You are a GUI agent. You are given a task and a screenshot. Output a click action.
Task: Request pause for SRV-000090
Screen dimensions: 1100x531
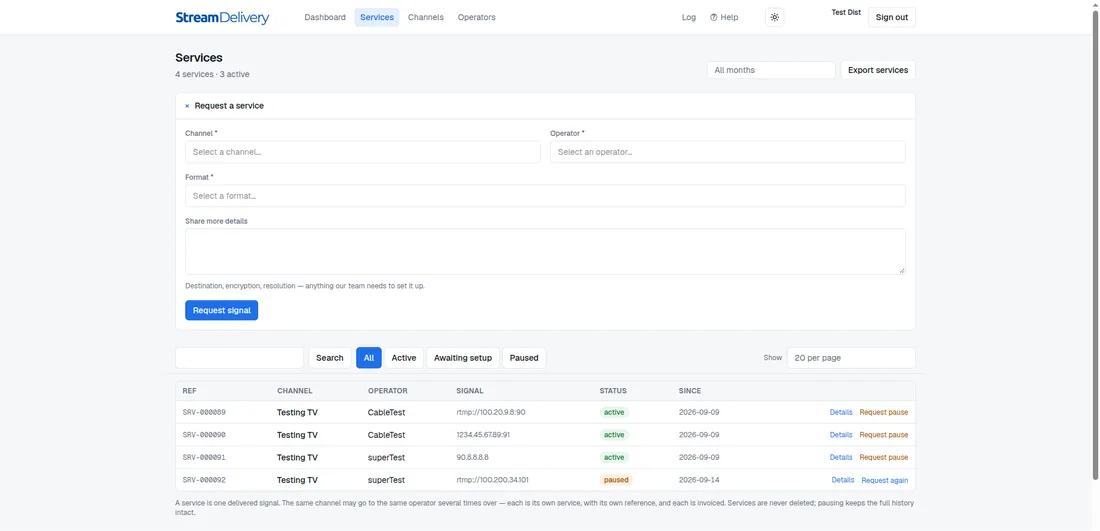(884, 435)
